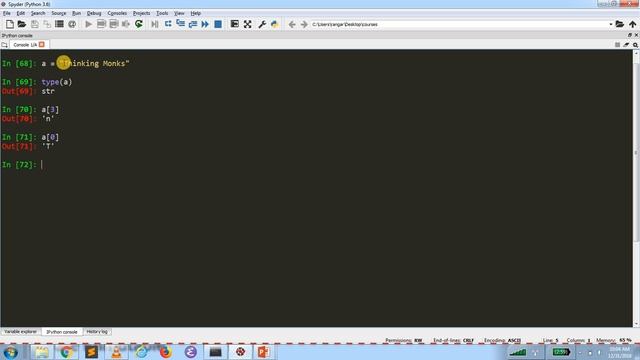Select the Console 1/A tab

click(28, 44)
